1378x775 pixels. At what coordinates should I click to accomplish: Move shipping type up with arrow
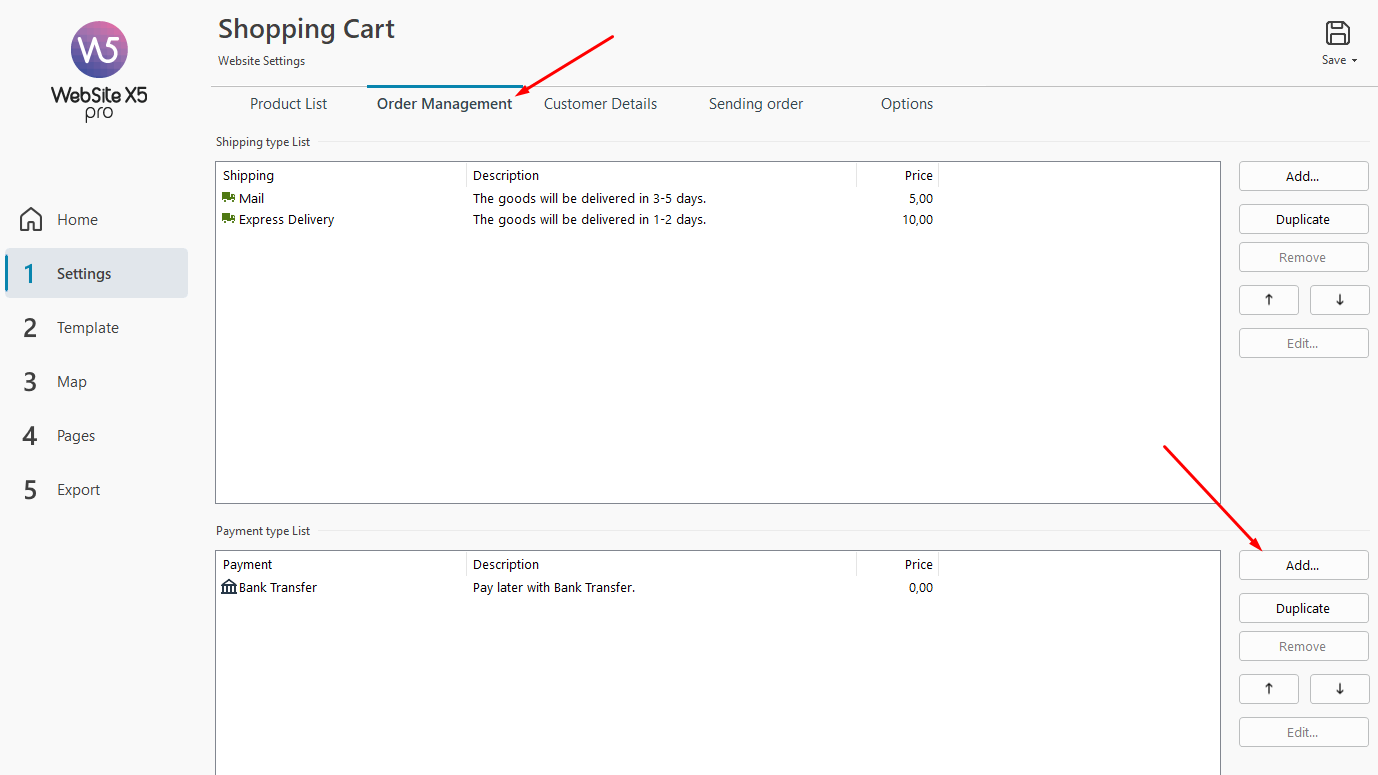tap(1268, 300)
